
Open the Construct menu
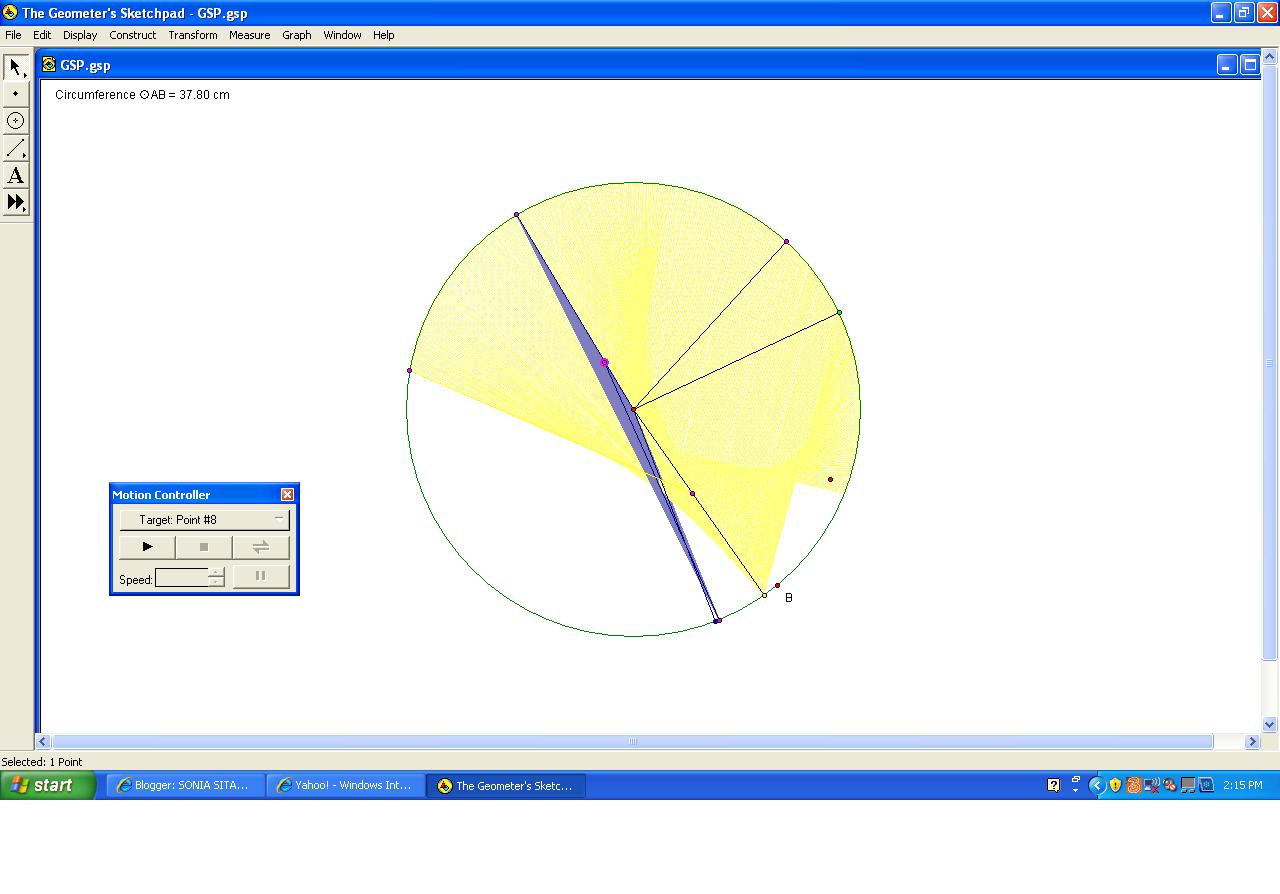pyautogui.click(x=132, y=35)
